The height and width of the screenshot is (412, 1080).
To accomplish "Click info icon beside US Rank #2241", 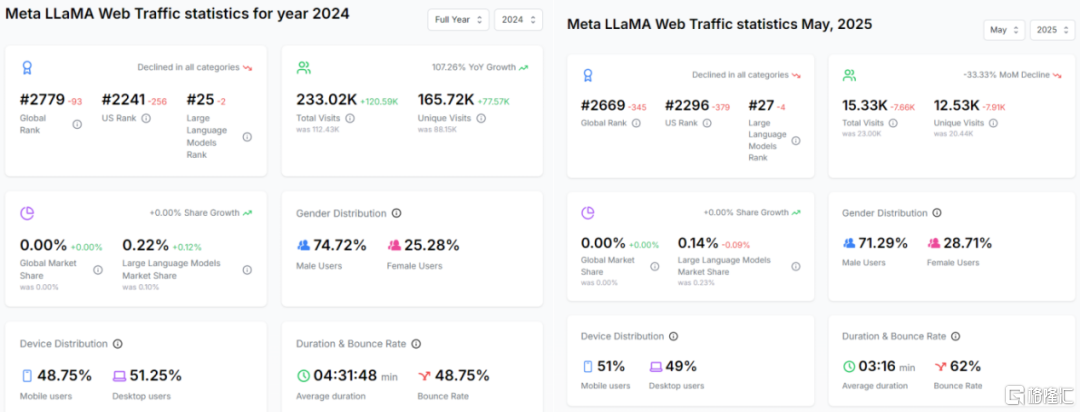I will click(146, 119).
